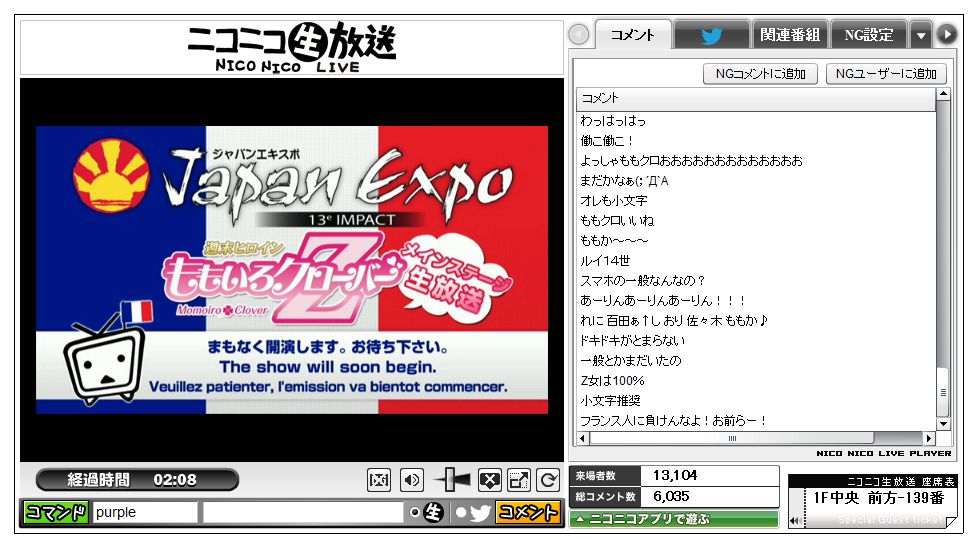Expand the ニコニコアプリで遊ぶ bar
Image resolution: width=980 pixels, height=539 pixels.
674,519
